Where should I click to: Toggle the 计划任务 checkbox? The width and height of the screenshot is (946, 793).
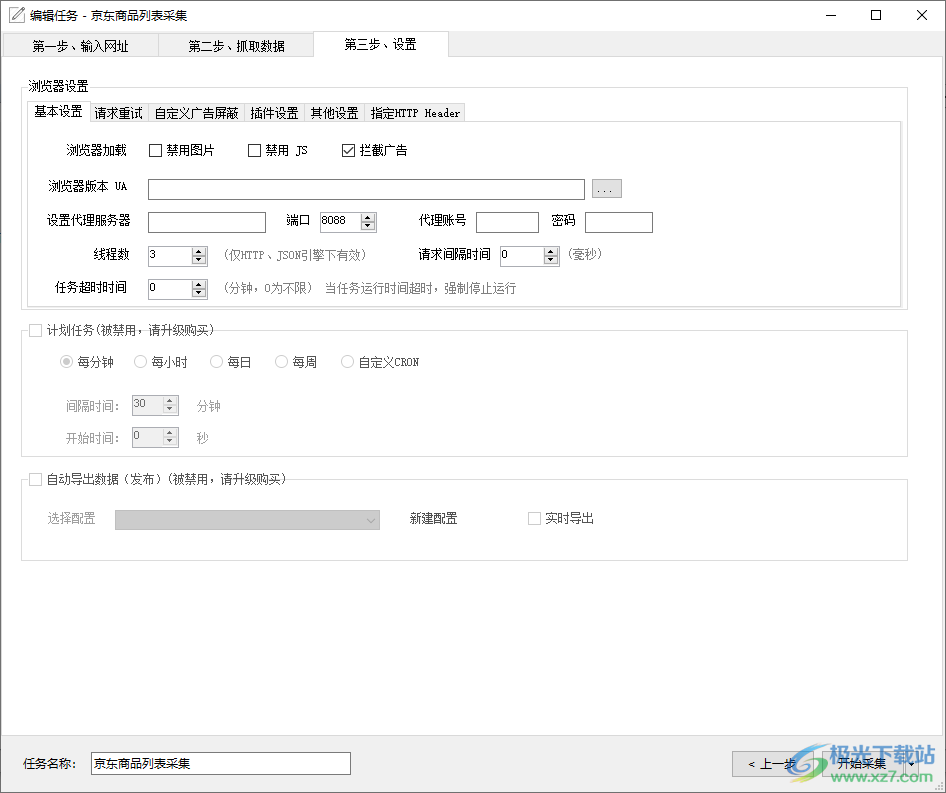coord(36,330)
